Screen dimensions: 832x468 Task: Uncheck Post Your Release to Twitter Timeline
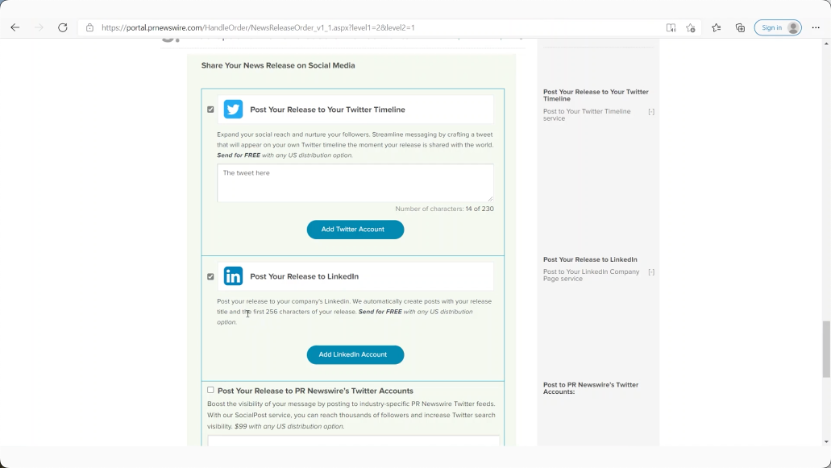pos(210,109)
